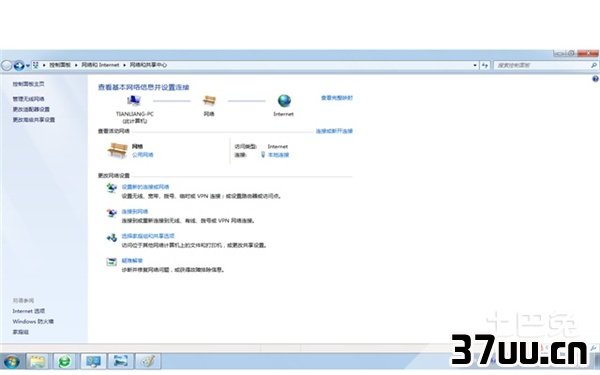Click the control panel search field
Viewport: 600px width, 375px height.
(543, 65)
